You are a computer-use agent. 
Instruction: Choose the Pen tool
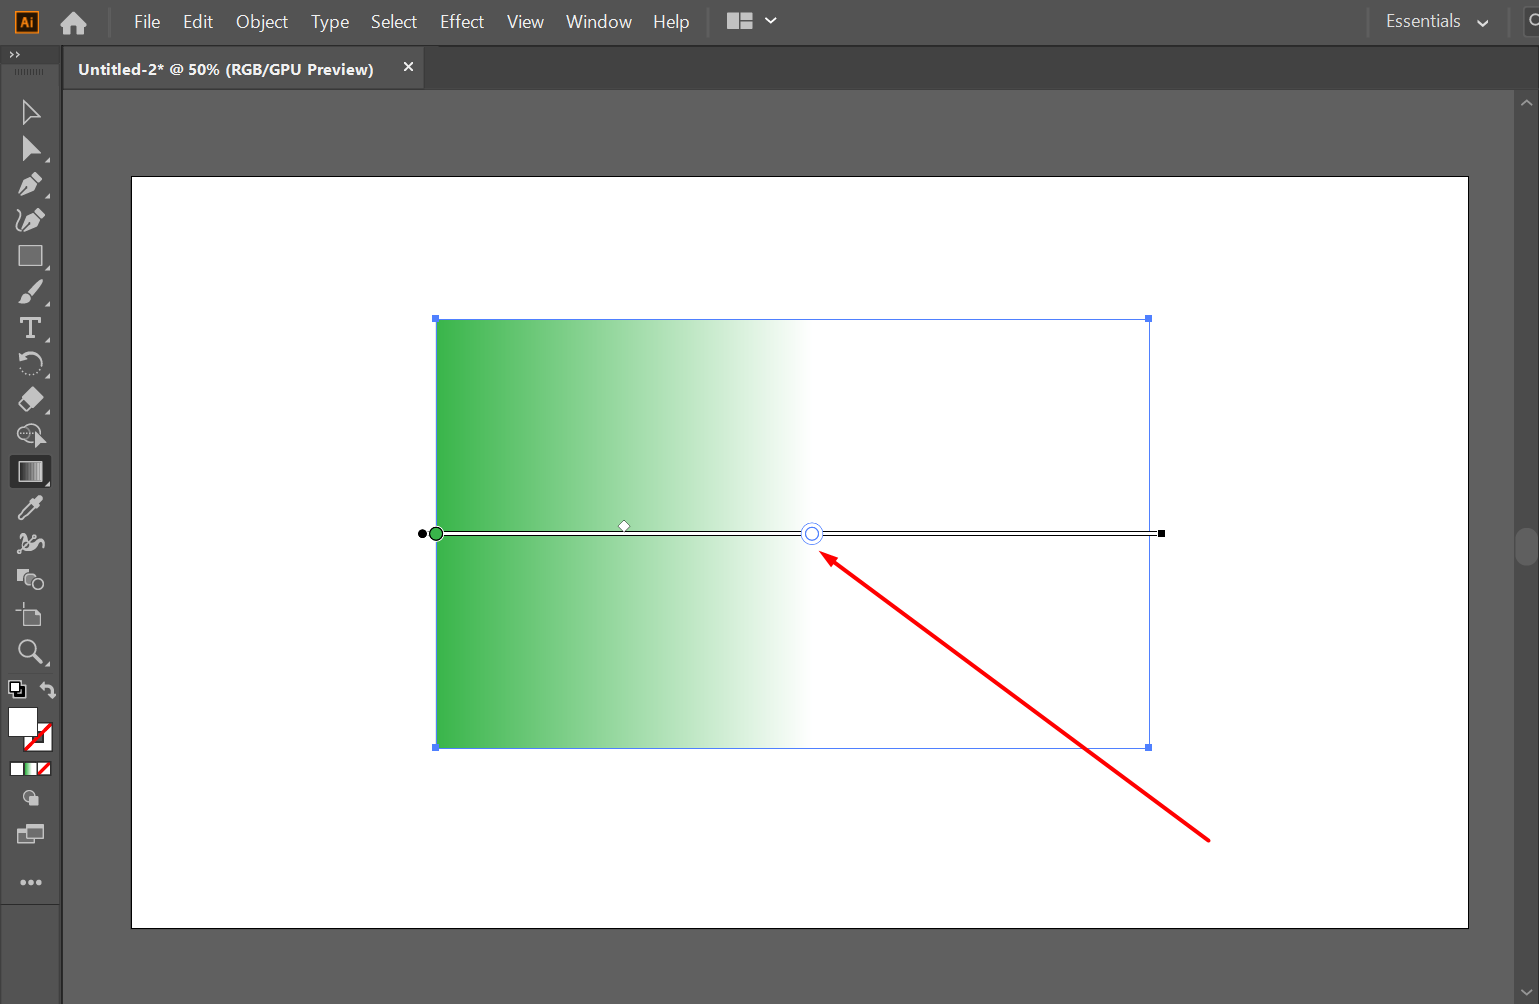pyautogui.click(x=30, y=184)
